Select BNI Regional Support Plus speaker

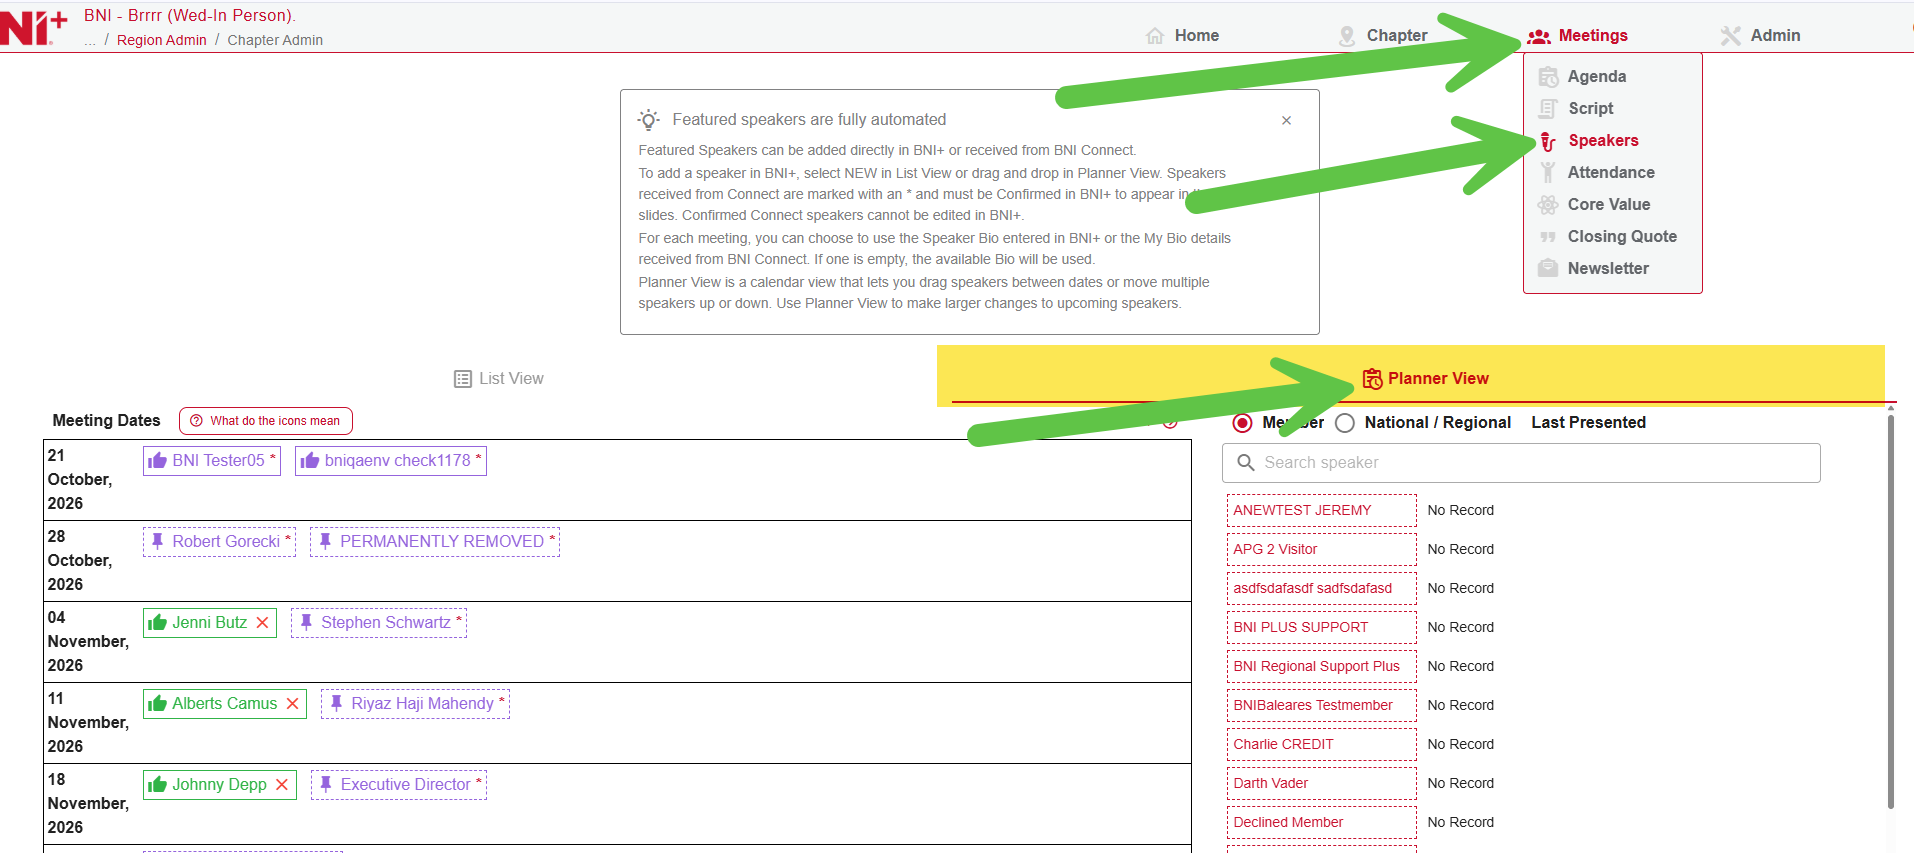(1321, 666)
